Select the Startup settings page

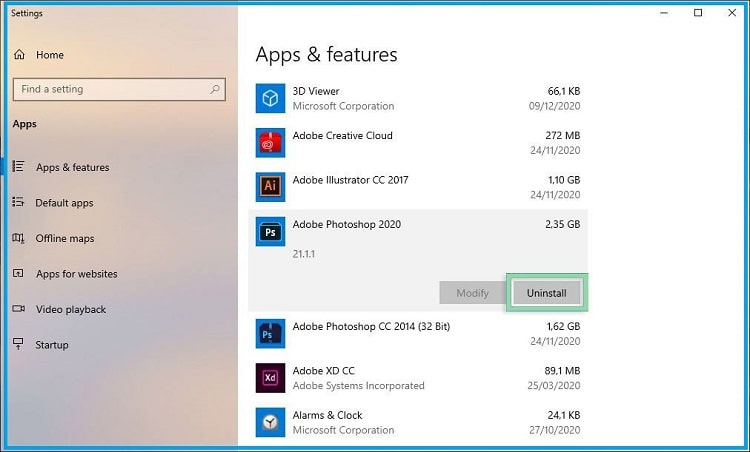tap(52, 345)
